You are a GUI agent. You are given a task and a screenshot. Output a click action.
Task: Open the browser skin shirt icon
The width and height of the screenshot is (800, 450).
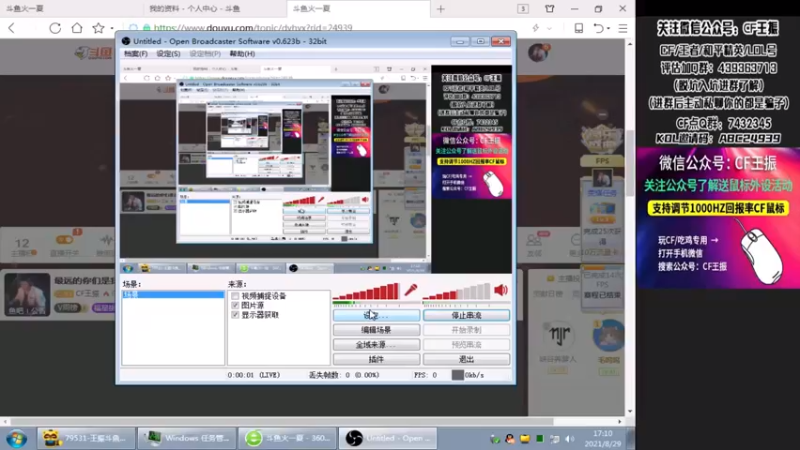[x=549, y=9]
